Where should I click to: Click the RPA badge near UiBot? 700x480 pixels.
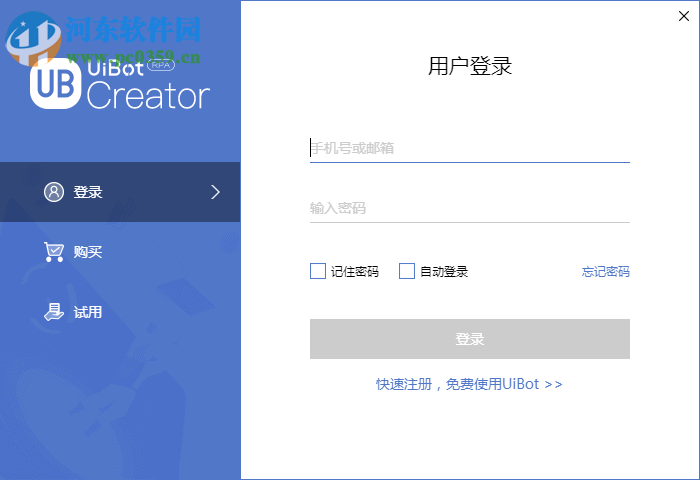161,65
